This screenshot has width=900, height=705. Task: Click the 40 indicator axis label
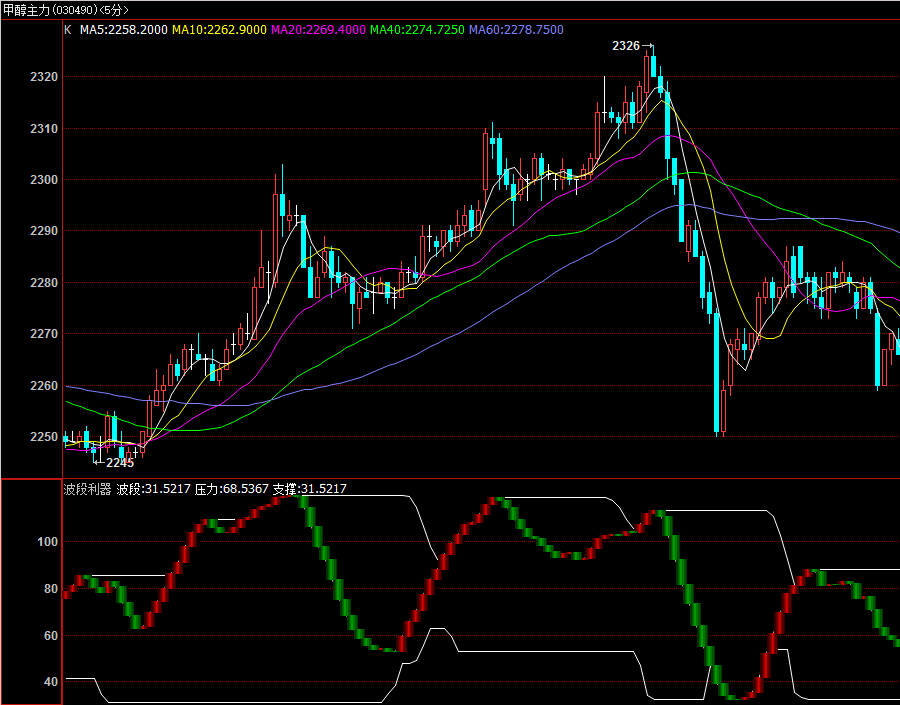tap(51, 682)
